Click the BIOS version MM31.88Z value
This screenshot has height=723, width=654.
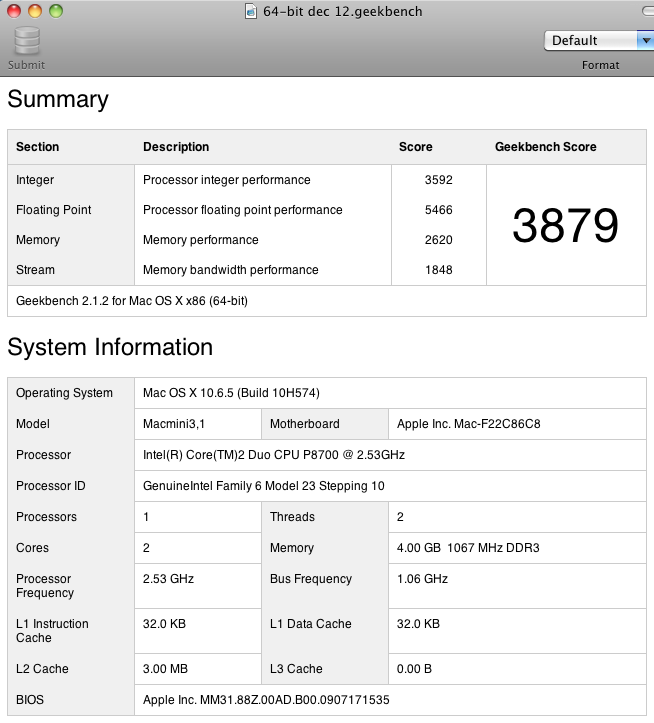coord(266,699)
